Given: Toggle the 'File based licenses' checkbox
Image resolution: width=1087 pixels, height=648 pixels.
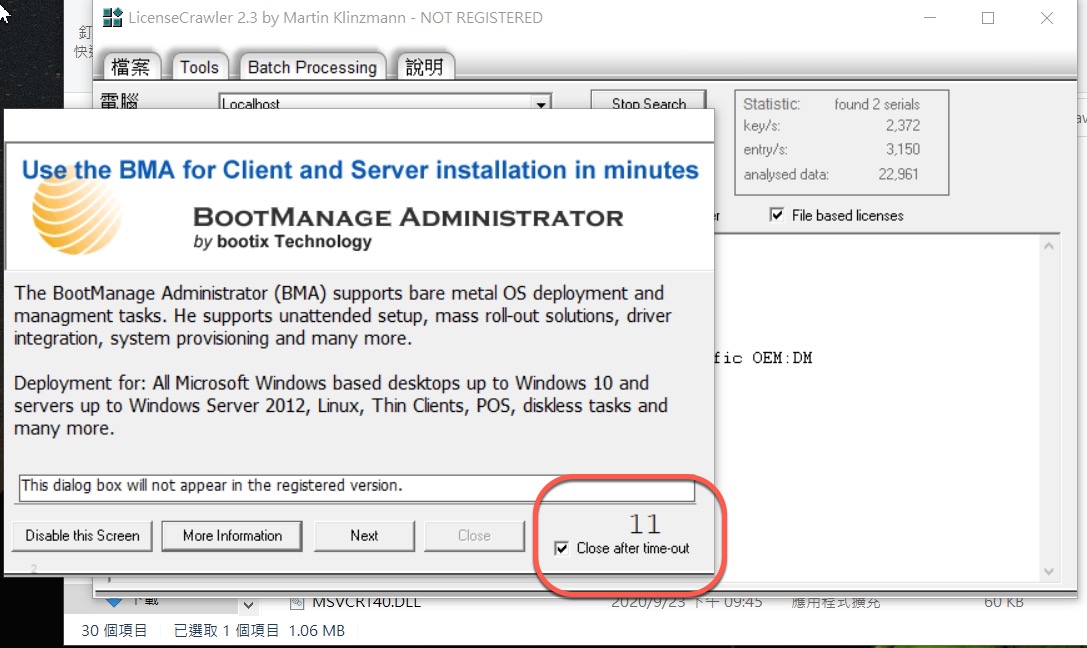Looking at the screenshot, I should point(776,215).
